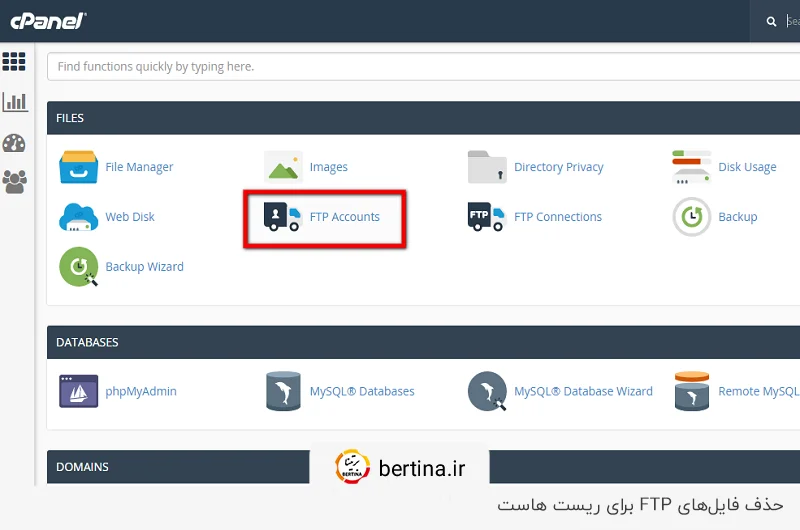Click the Disk Usage icon
Image resolution: width=800 pixels, height=530 pixels.
[692, 167]
